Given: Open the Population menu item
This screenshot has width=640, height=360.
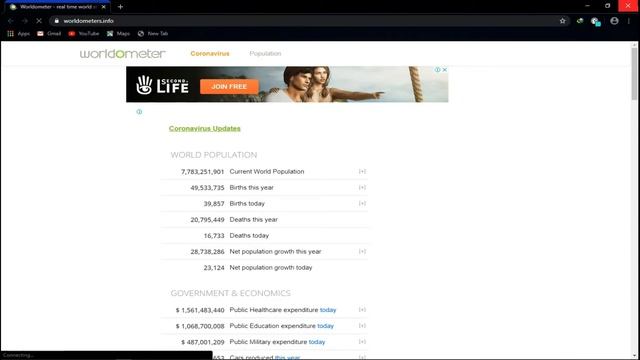Looking at the screenshot, I should click(x=265, y=53).
